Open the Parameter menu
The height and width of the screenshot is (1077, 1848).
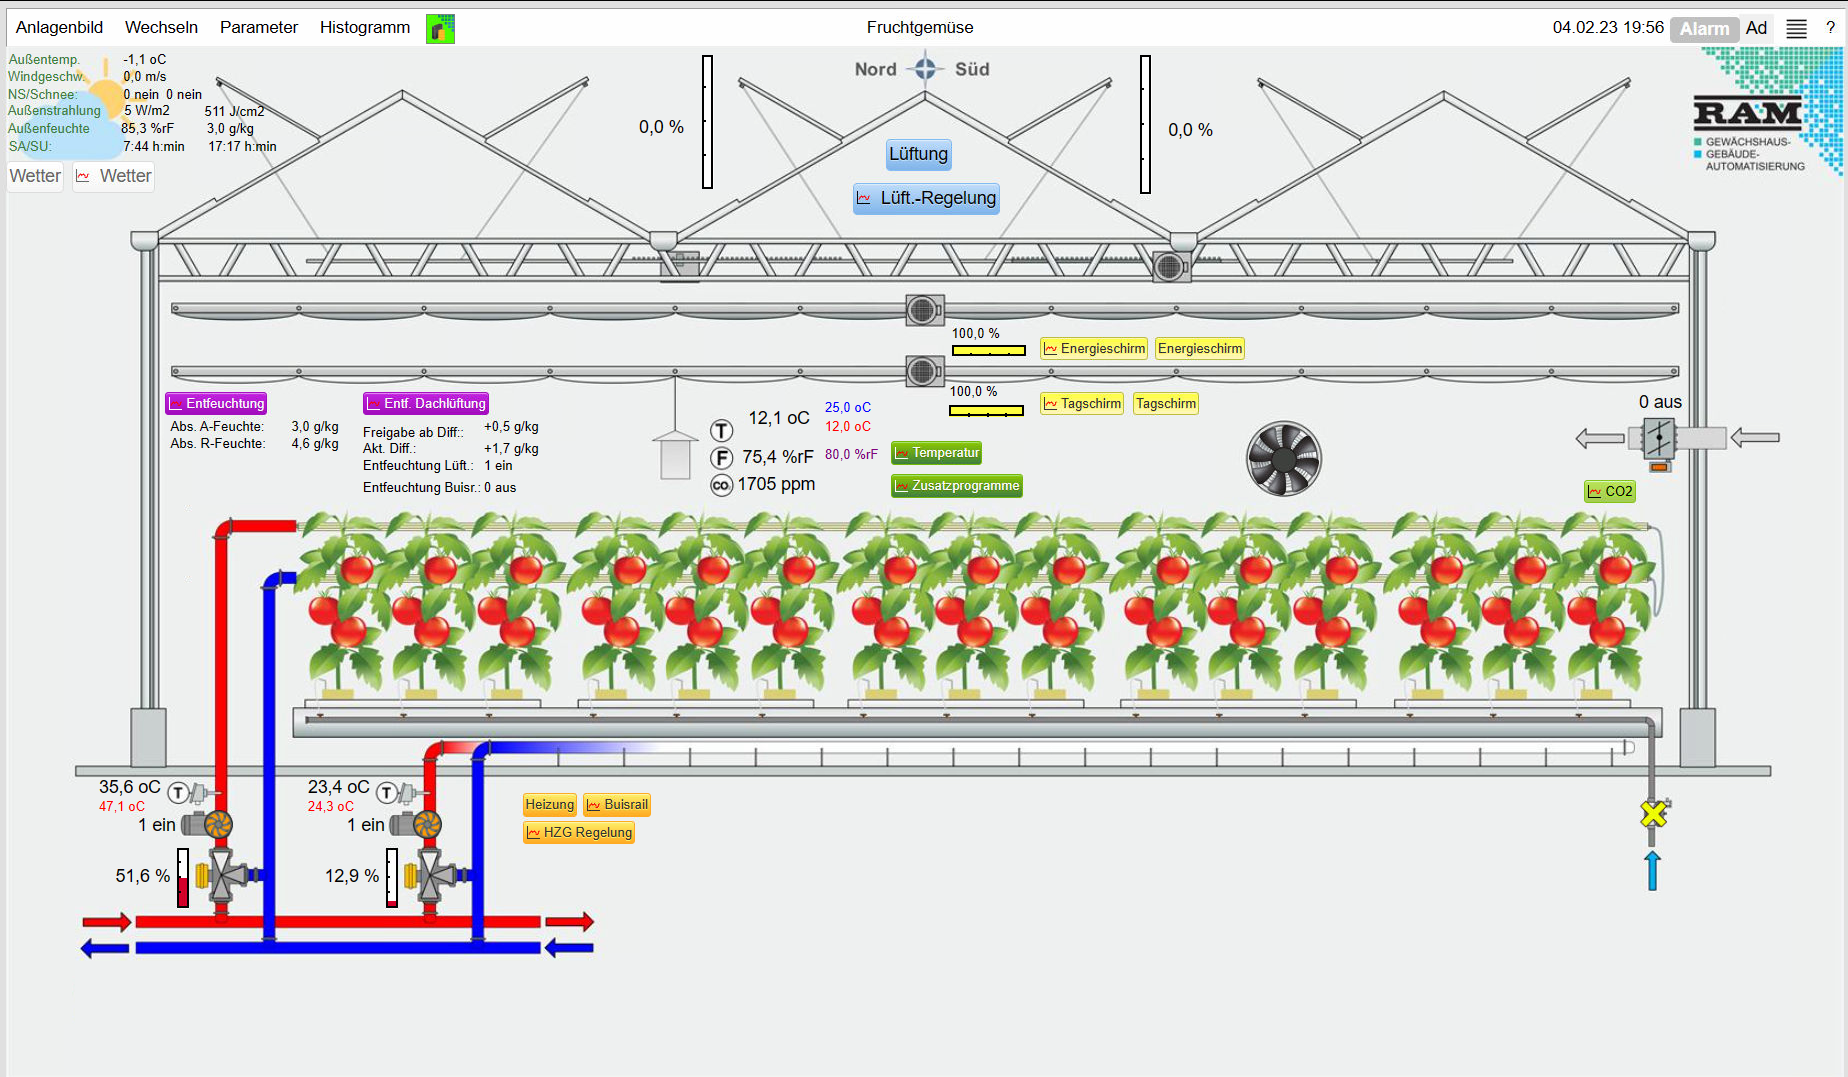[x=258, y=28]
